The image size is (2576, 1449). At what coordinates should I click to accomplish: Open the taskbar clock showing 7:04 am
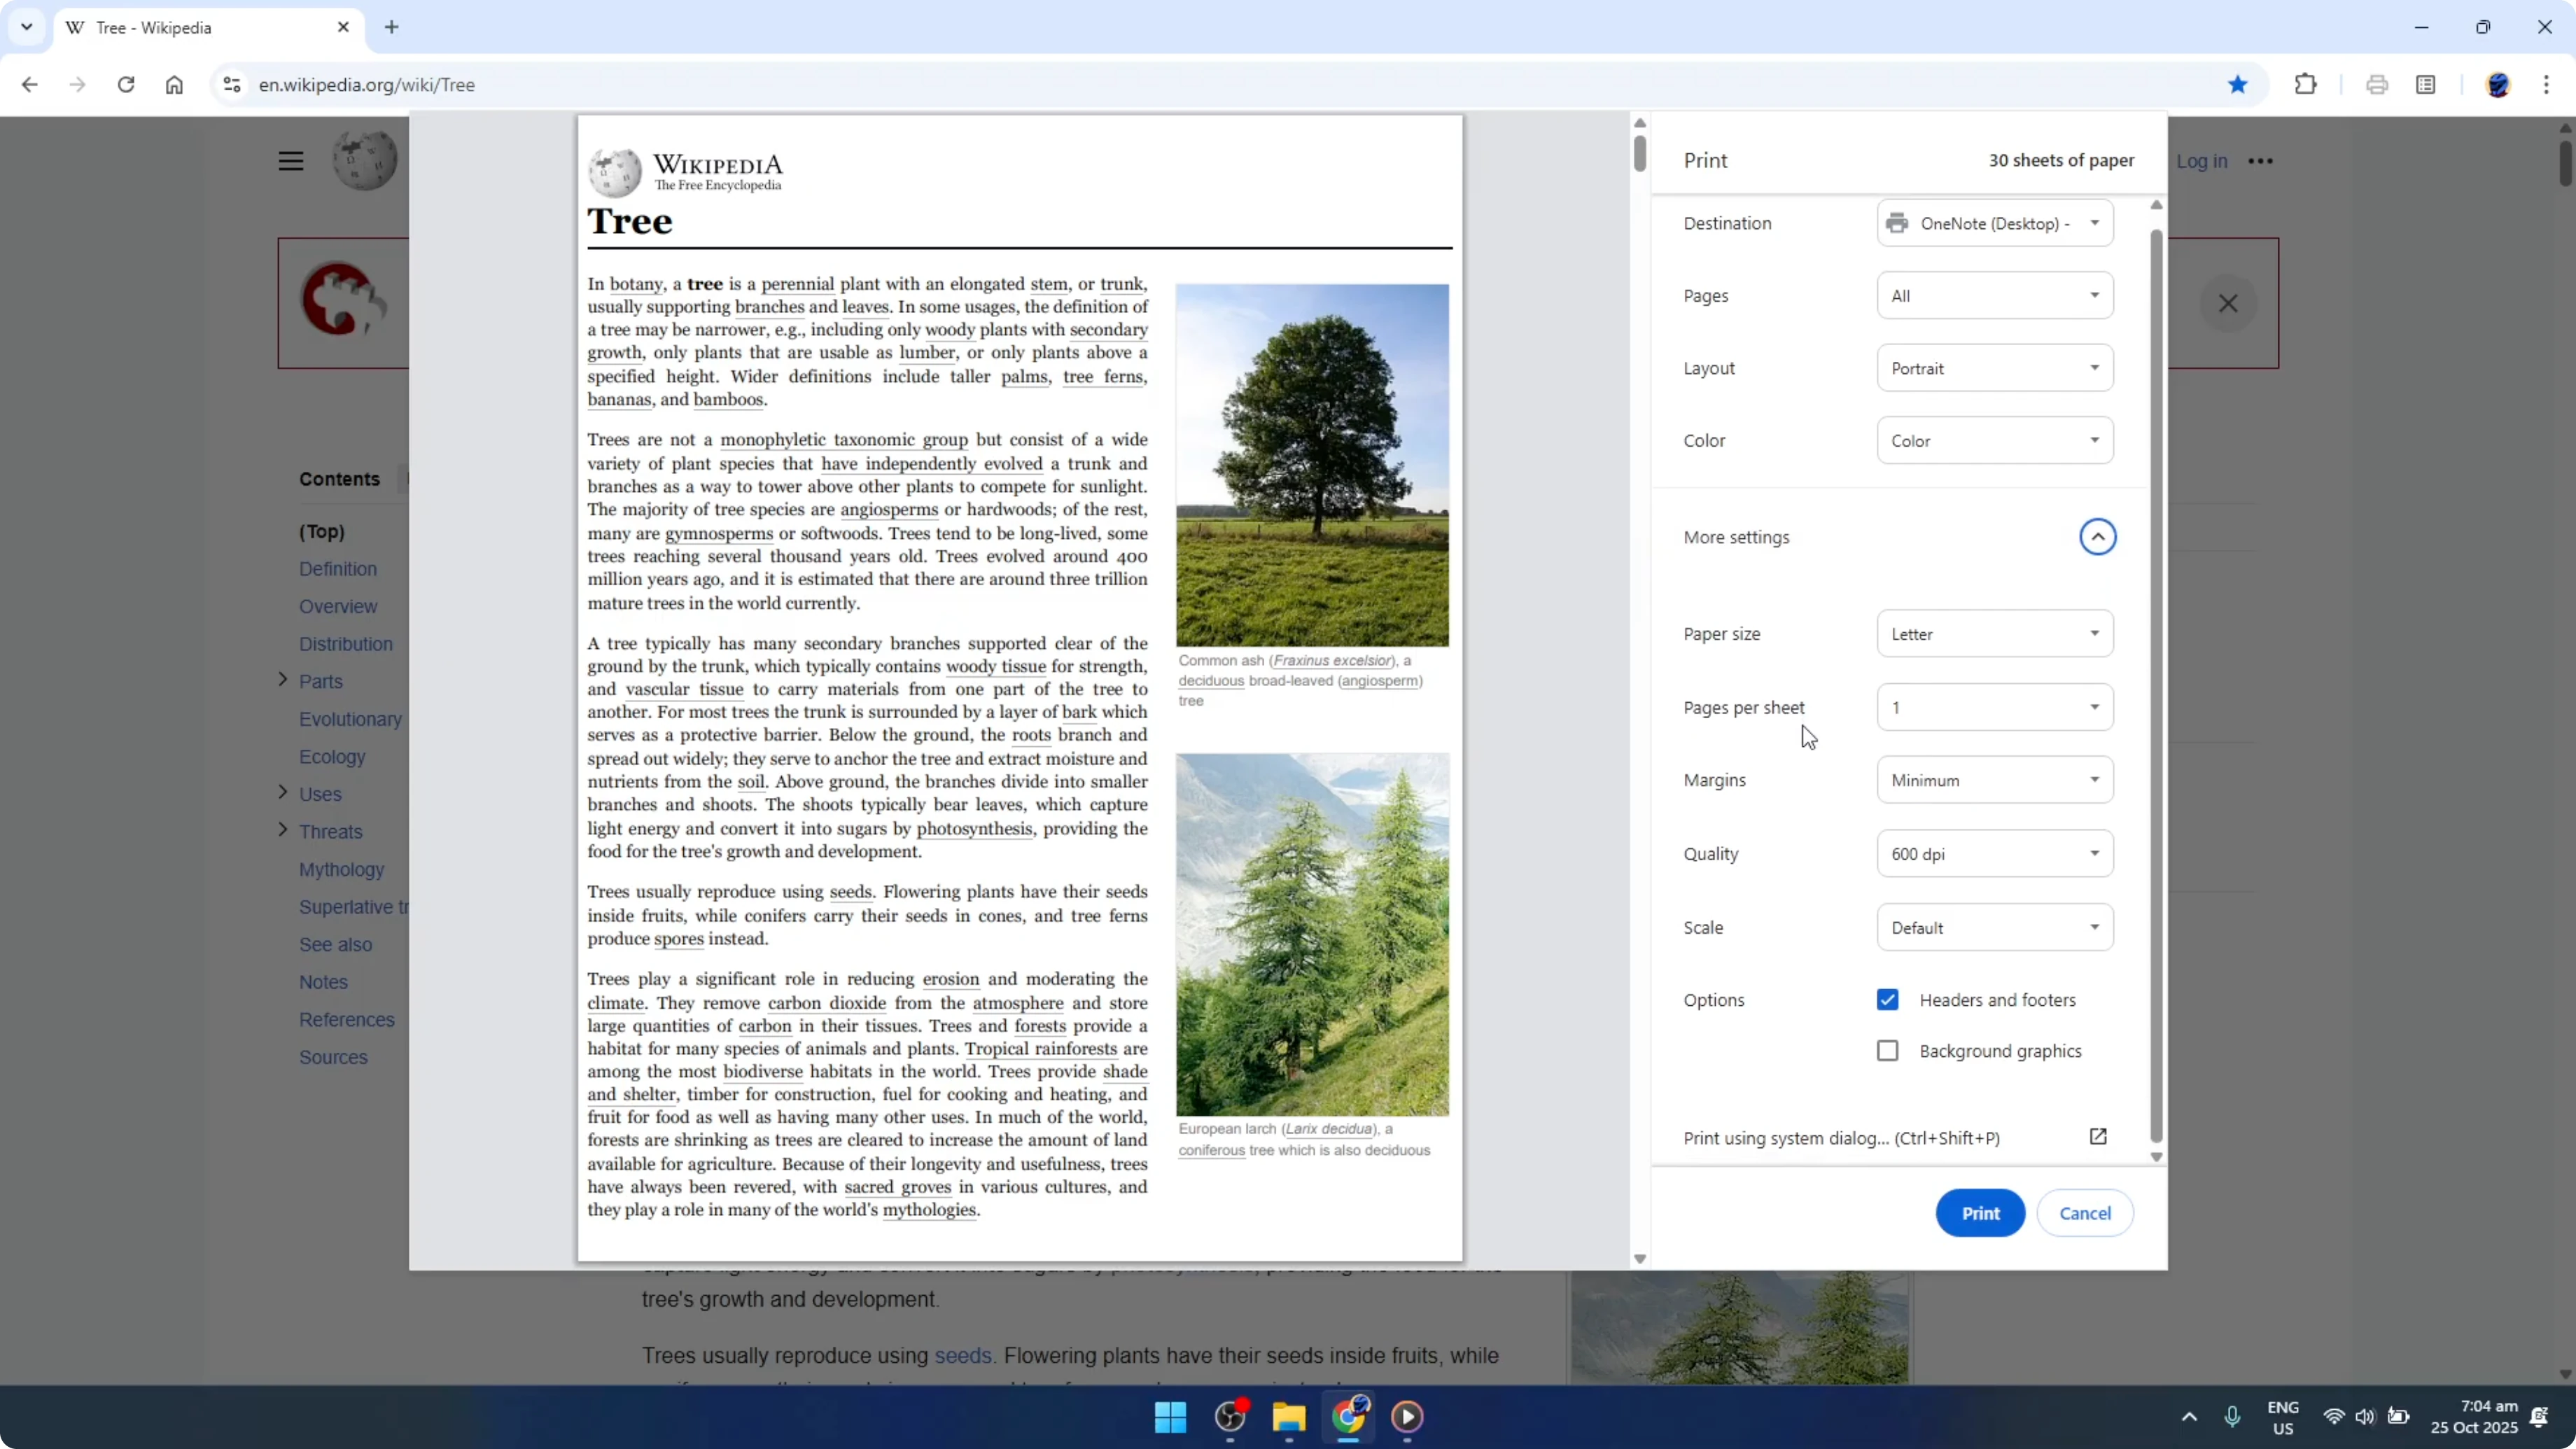click(x=2474, y=1417)
